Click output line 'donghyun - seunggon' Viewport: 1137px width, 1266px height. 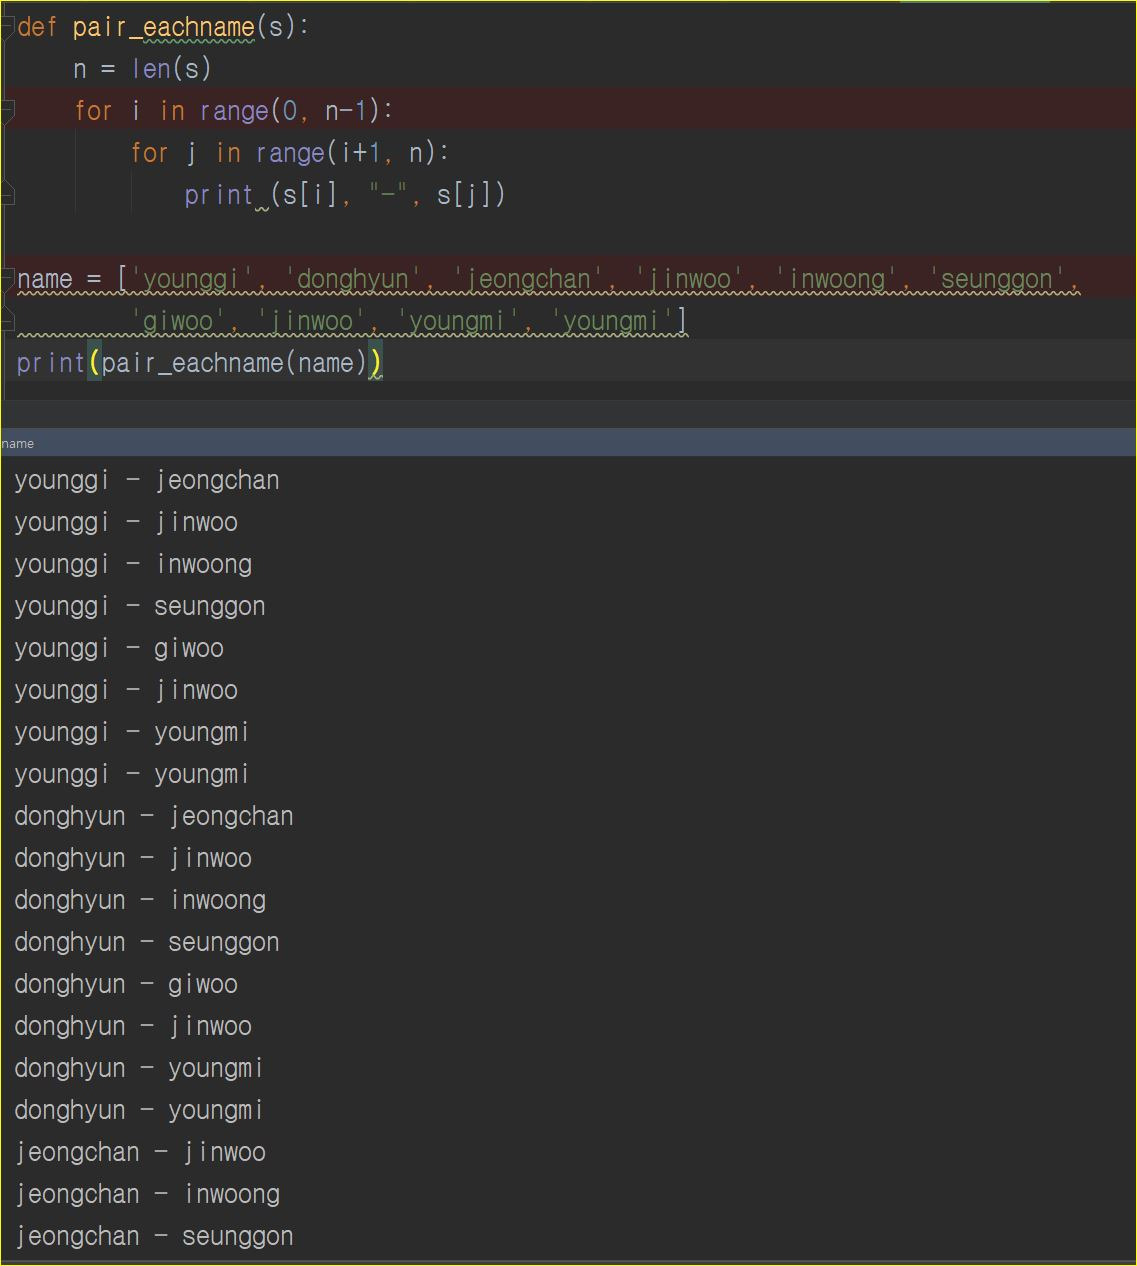[147, 942]
